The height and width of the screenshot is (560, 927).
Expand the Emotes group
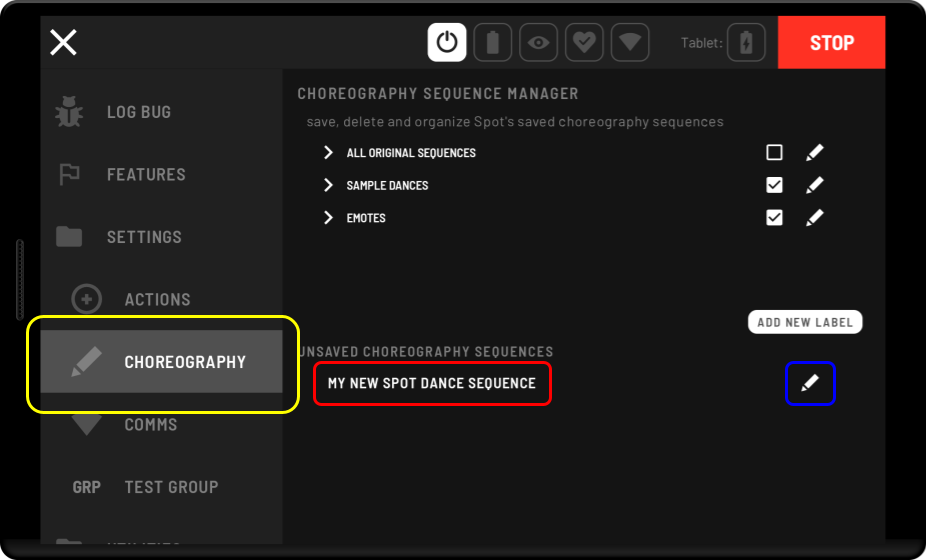coord(328,217)
